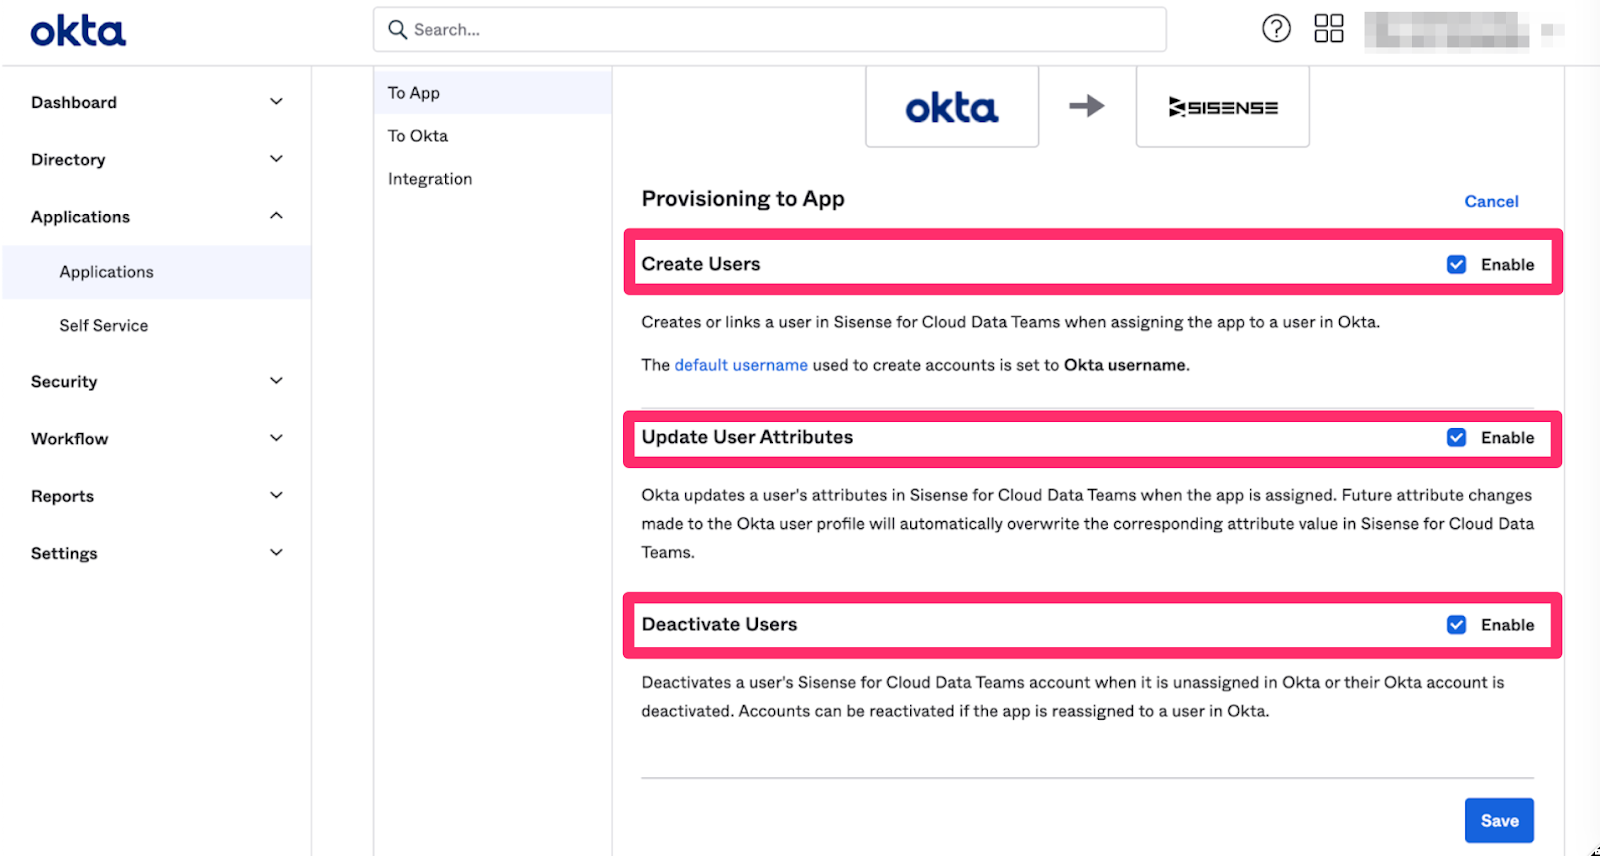Click the Security sidebar label
This screenshot has height=856, width=1600.
[x=64, y=382]
